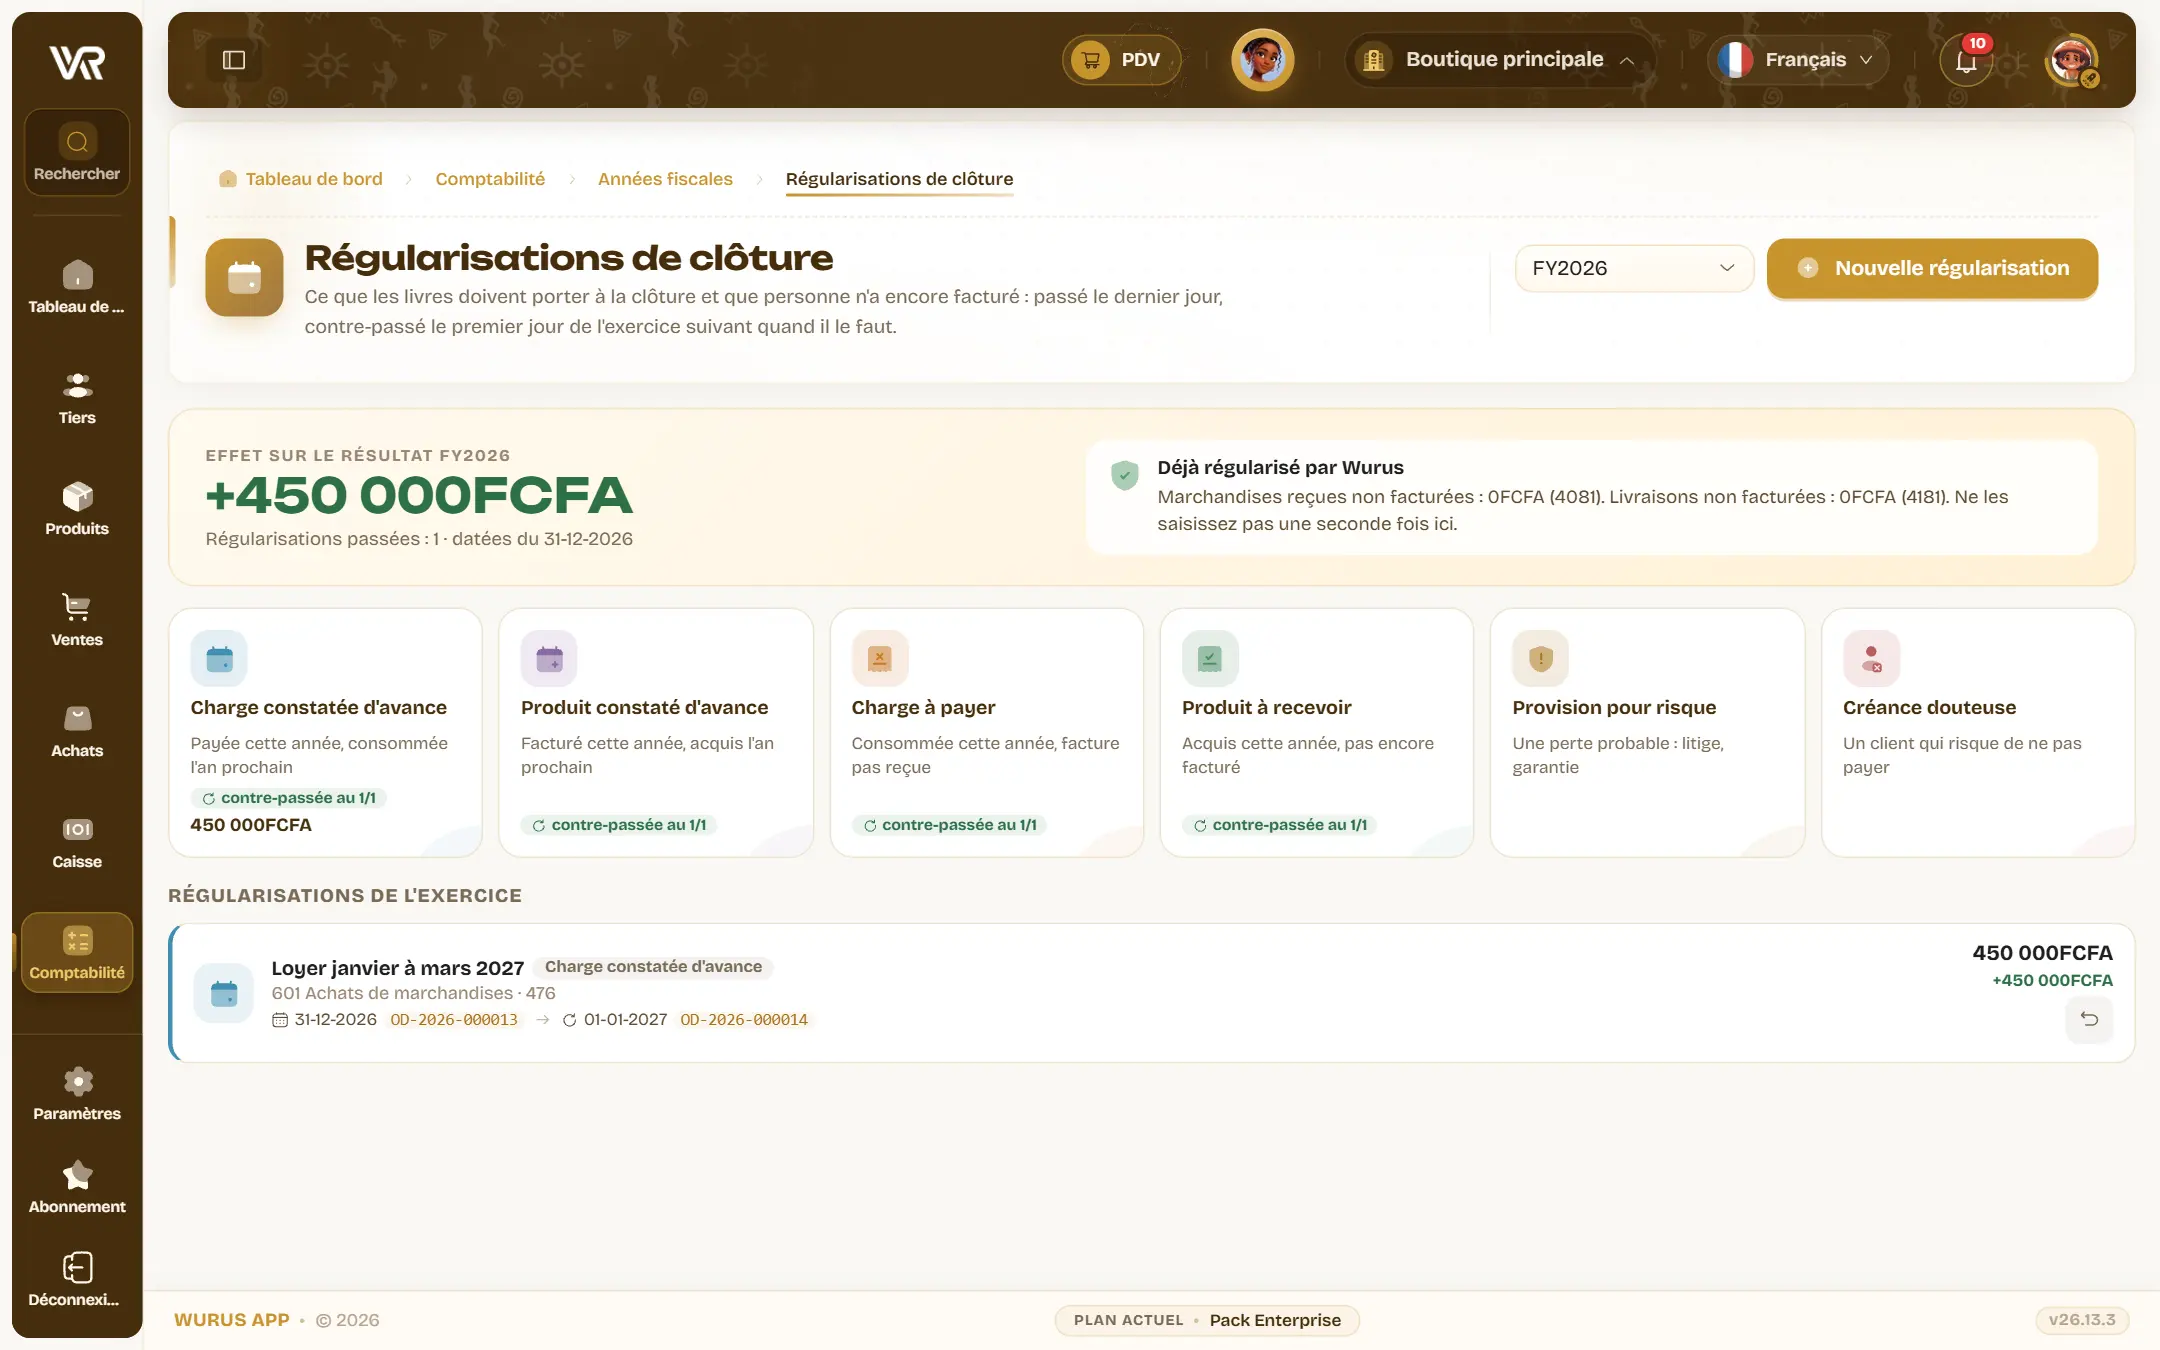
Task: Open journal entry OD-2026-000013
Action: click(454, 1020)
